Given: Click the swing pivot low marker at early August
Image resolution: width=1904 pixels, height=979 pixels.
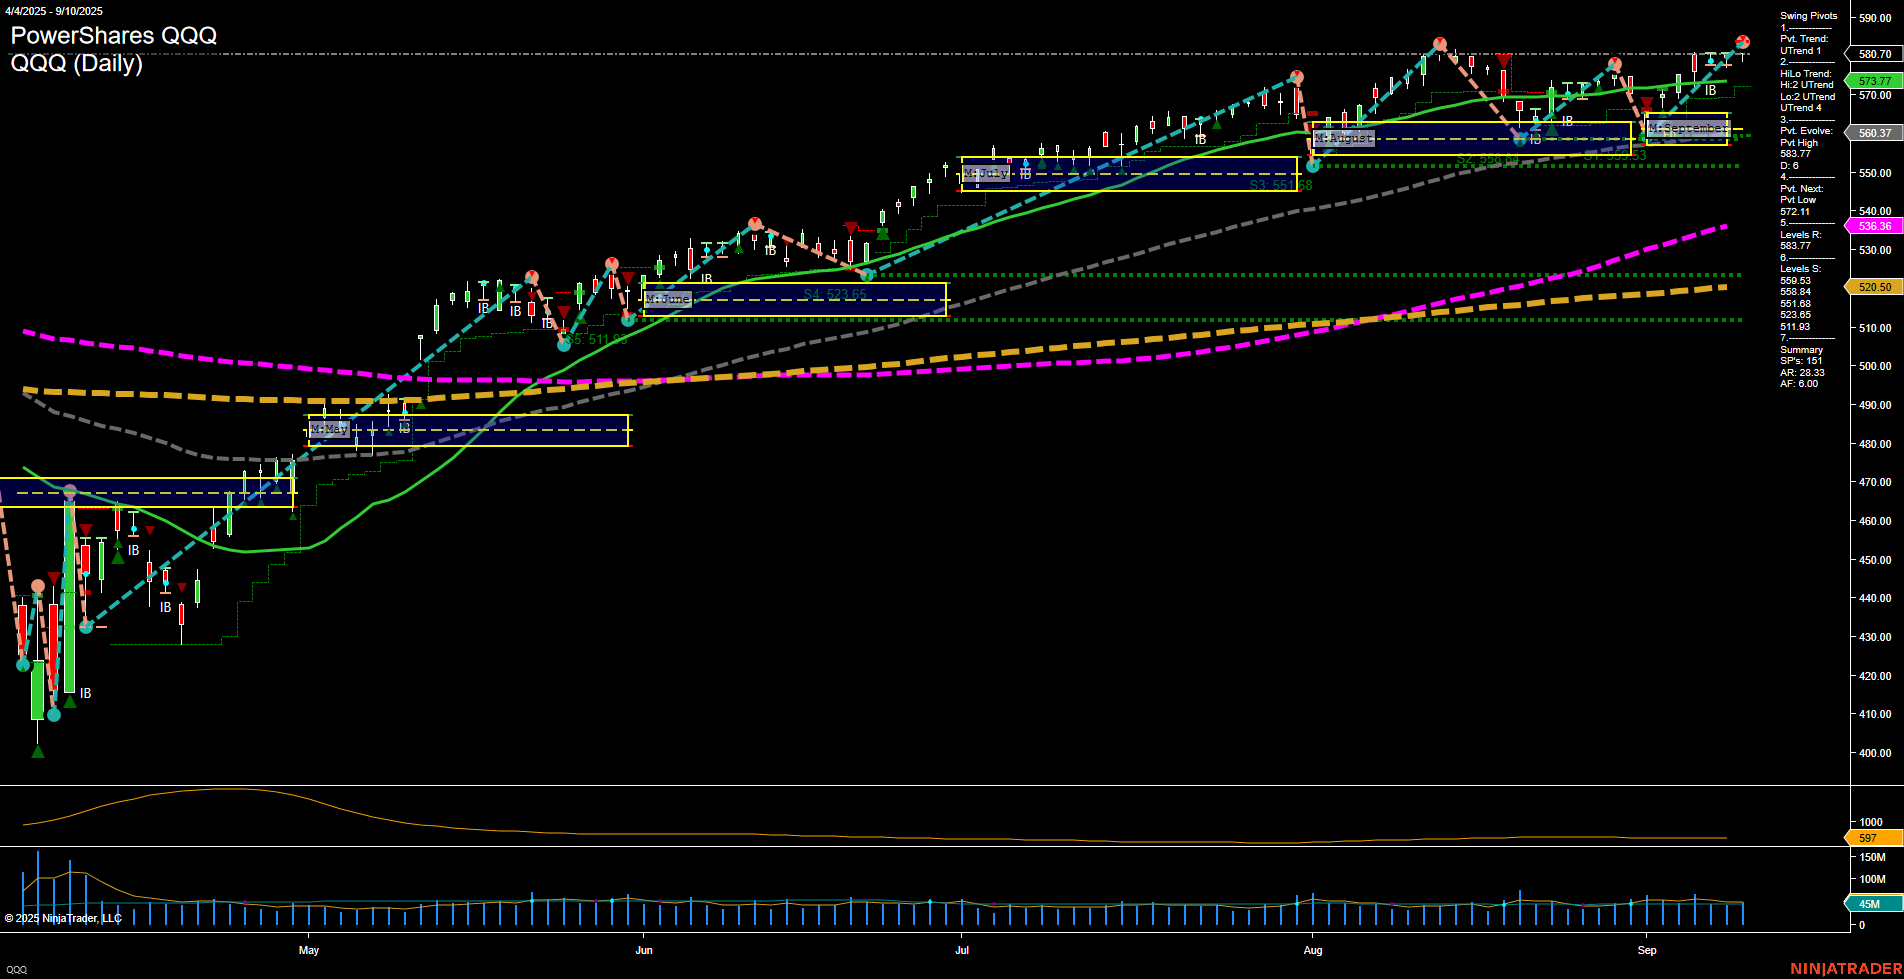Looking at the screenshot, I should tap(1313, 166).
